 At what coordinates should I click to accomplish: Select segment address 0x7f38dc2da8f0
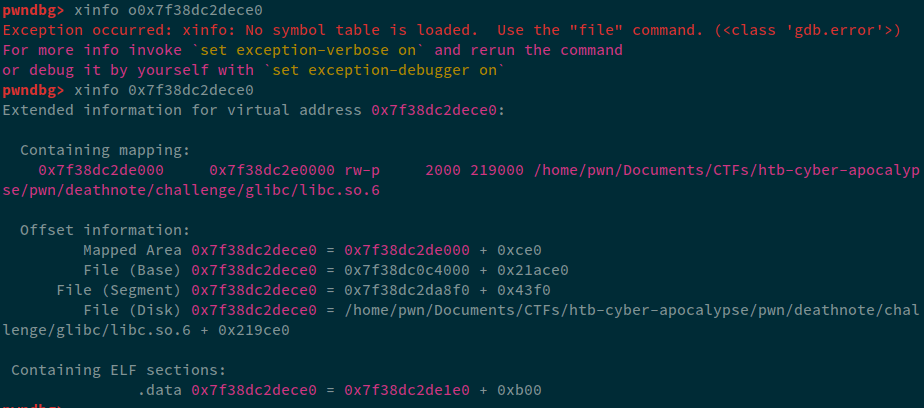406,290
